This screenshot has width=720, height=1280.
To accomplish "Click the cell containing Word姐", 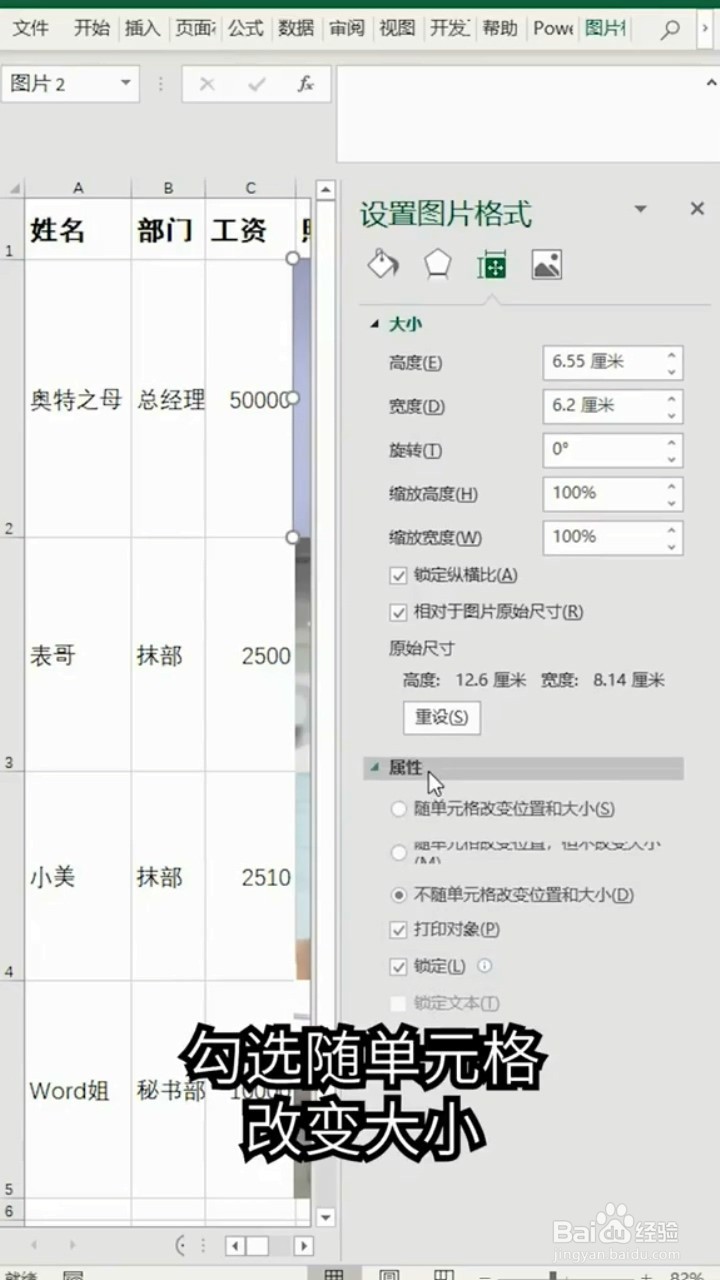I will pyautogui.click(x=78, y=1090).
